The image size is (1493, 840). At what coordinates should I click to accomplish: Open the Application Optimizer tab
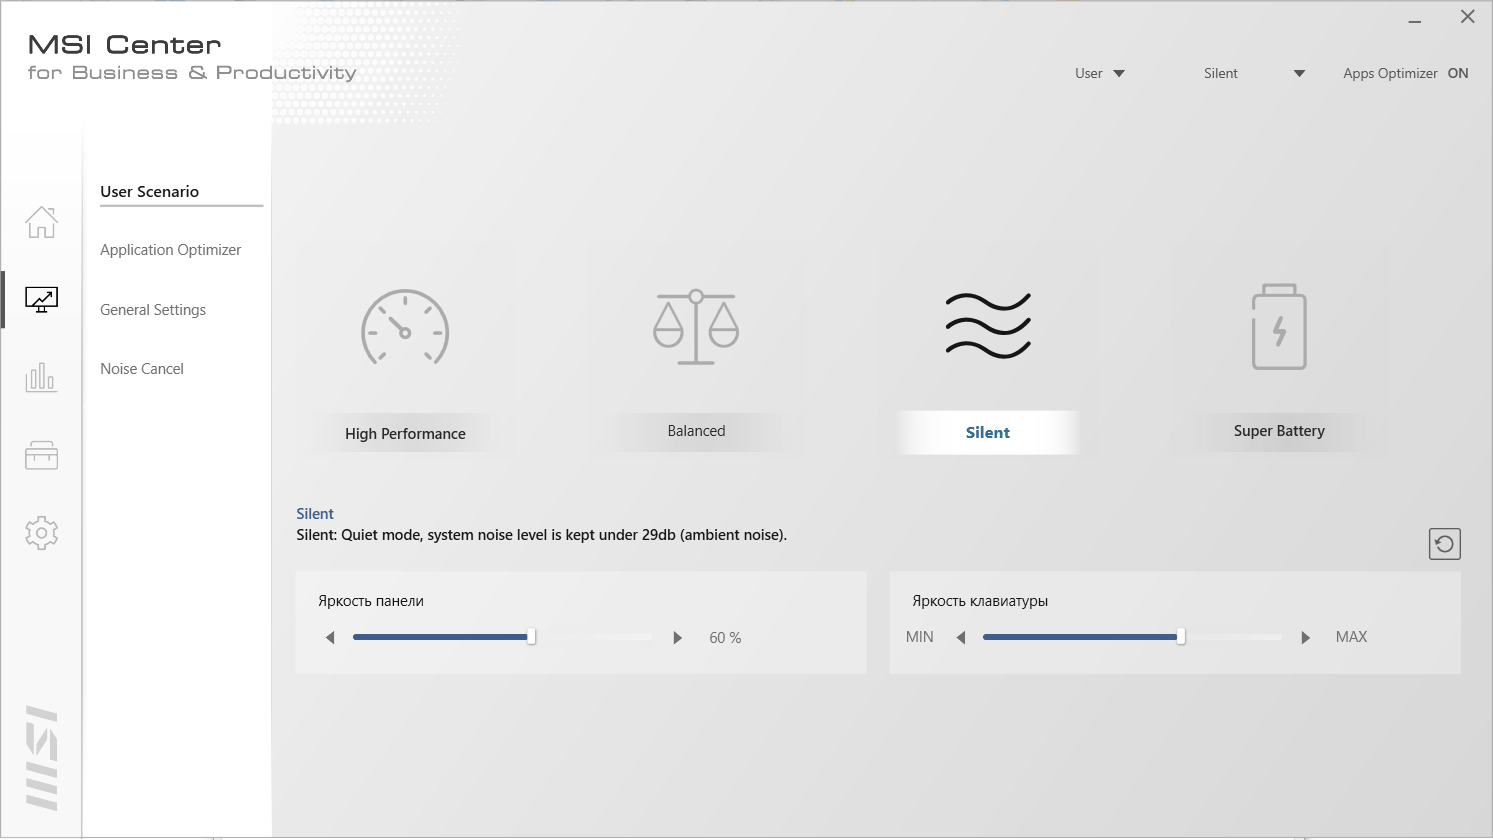(x=171, y=250)
